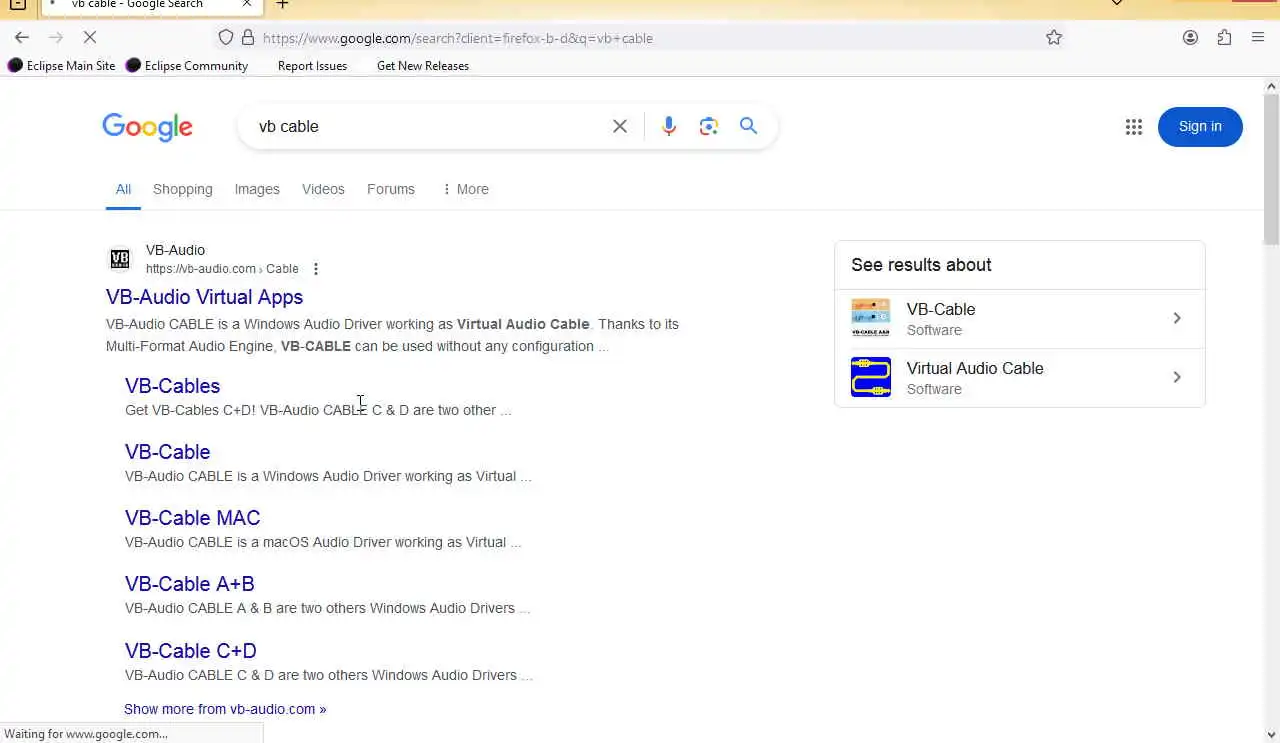Switch to the Forums tab
Image resolution: width=1280 pixels, height=743 pixels.
pos(391,189)
